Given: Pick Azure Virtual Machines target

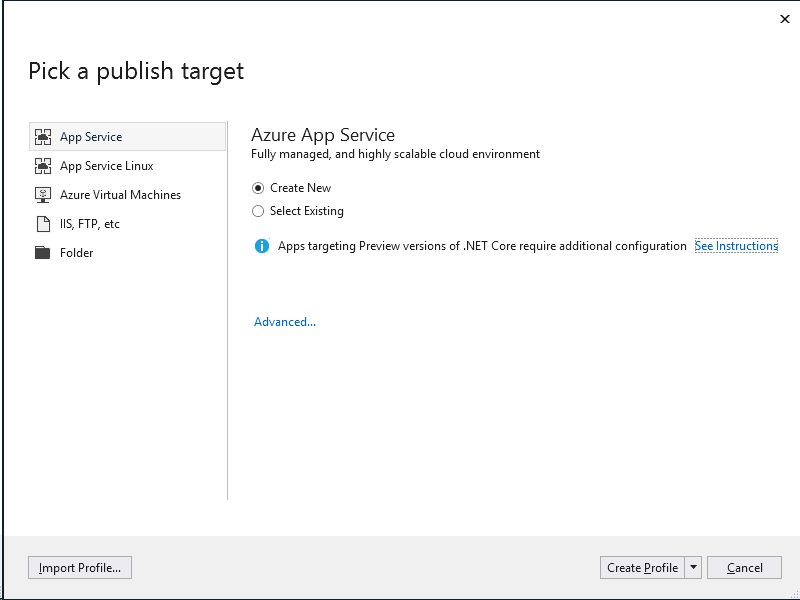Looking at the screenshot, I should coord(128,195).
